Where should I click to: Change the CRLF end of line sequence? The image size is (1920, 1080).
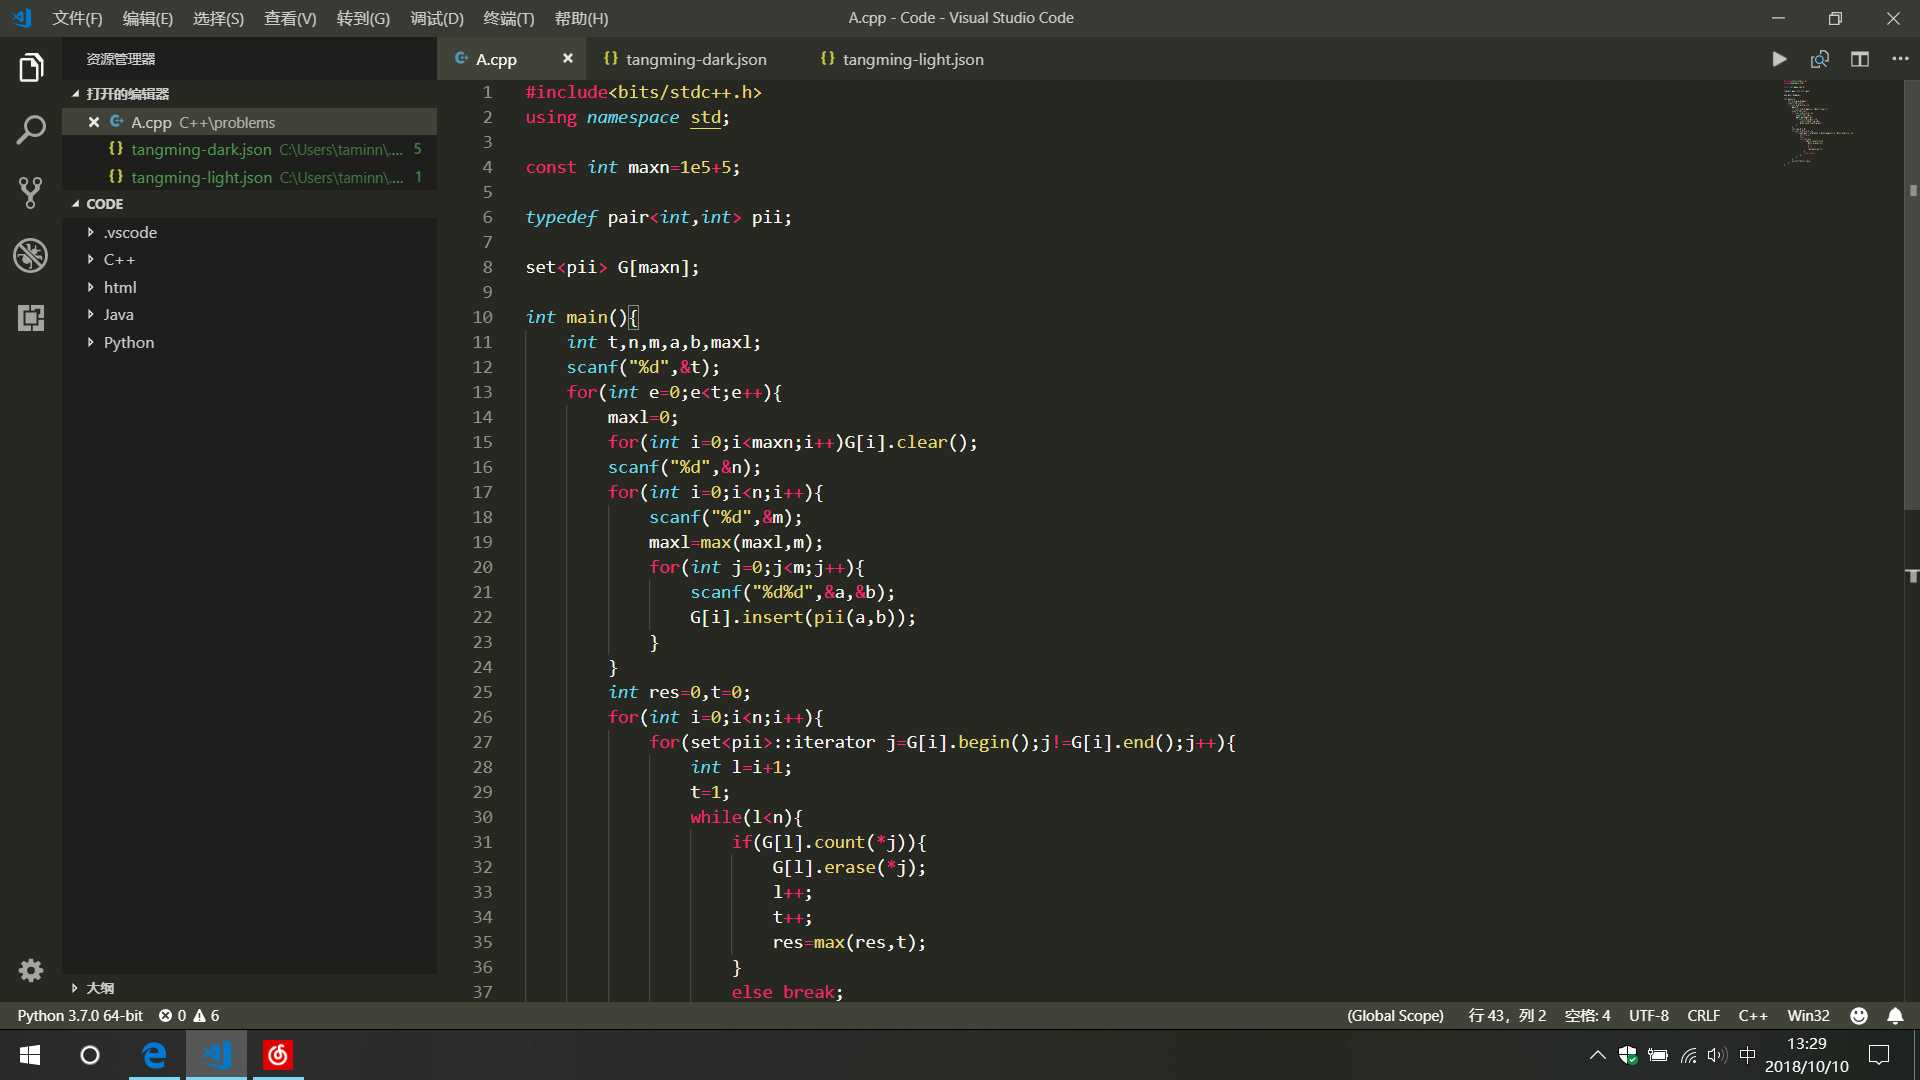point(1704,1015)
